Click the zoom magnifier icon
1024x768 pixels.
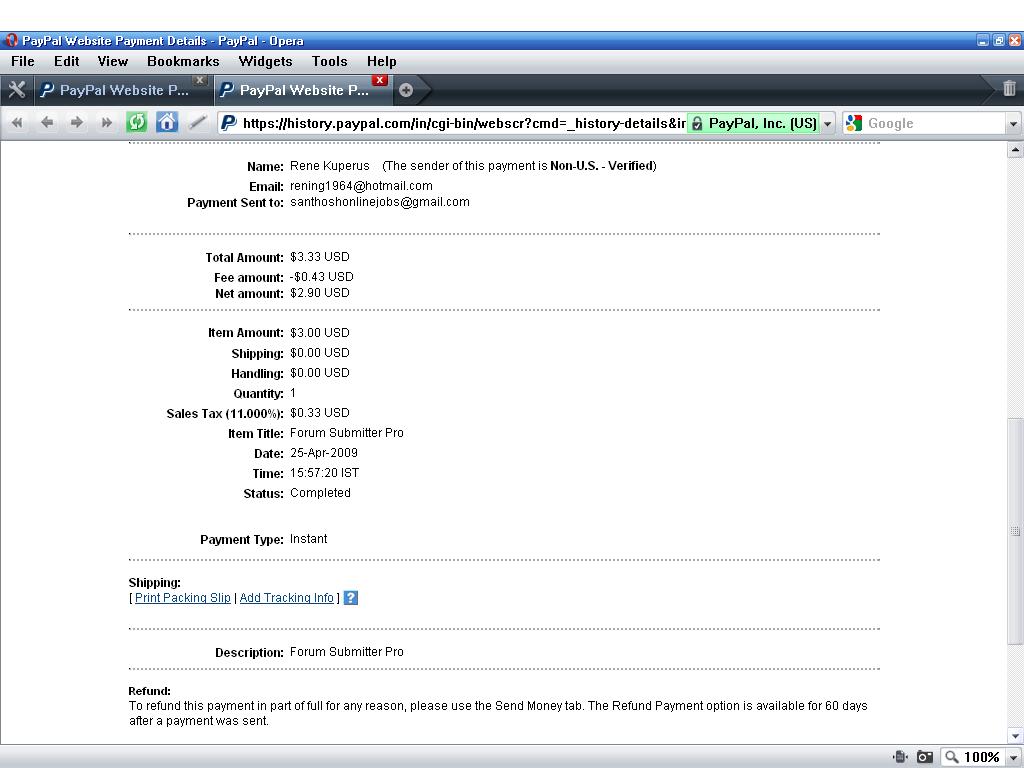952,757
